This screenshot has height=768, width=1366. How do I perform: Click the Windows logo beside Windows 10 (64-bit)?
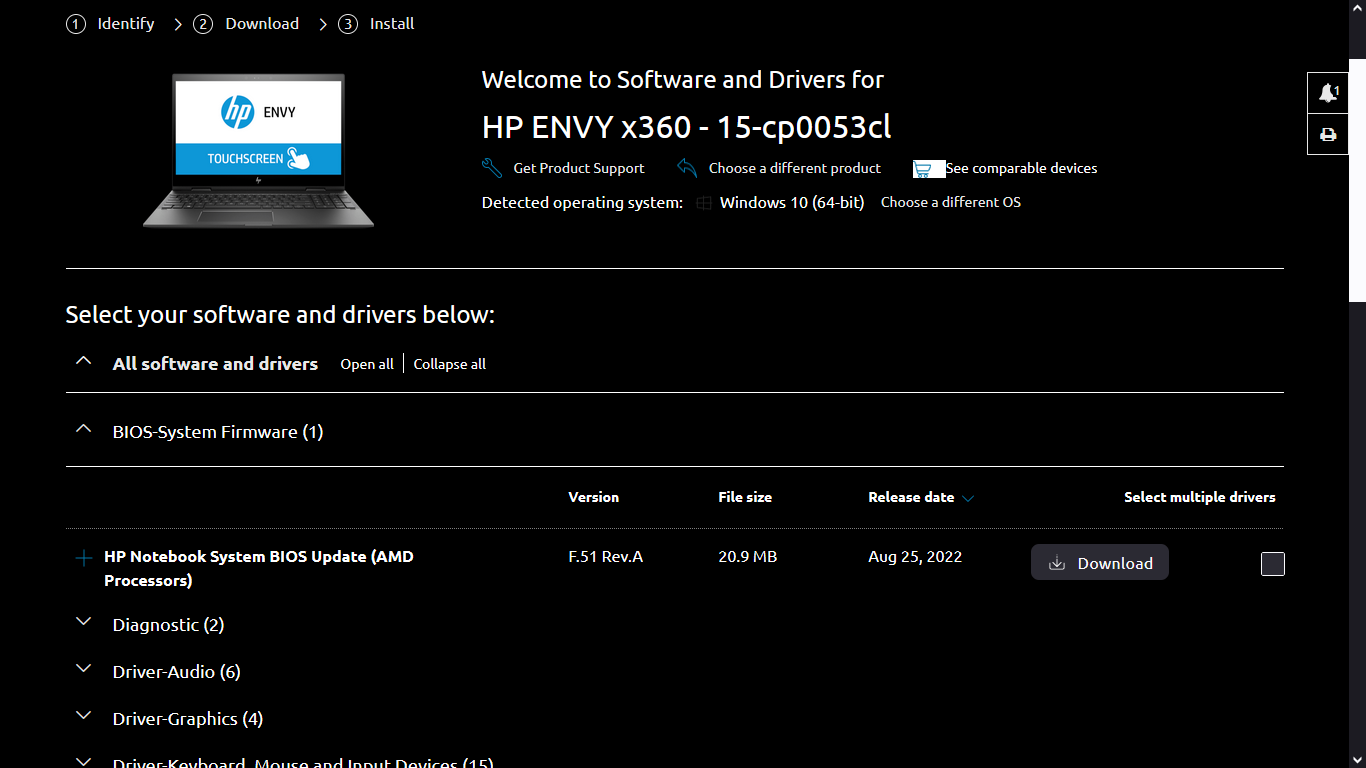pyautogui.click(x=704, y=202)
